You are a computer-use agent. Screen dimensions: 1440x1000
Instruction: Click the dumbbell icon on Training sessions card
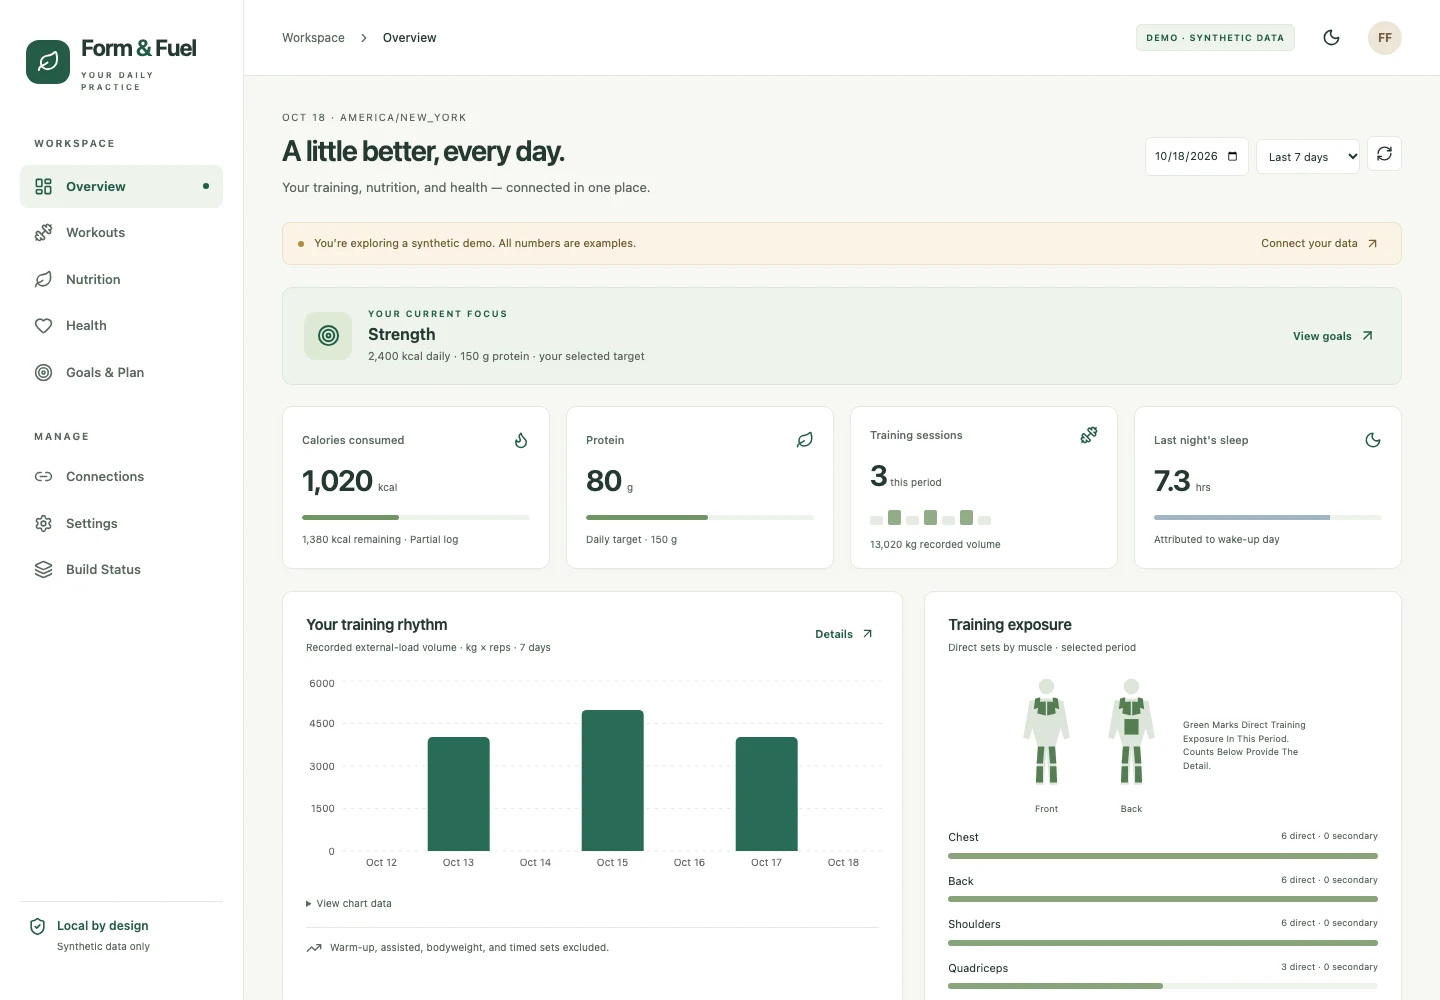point(1089,435)
